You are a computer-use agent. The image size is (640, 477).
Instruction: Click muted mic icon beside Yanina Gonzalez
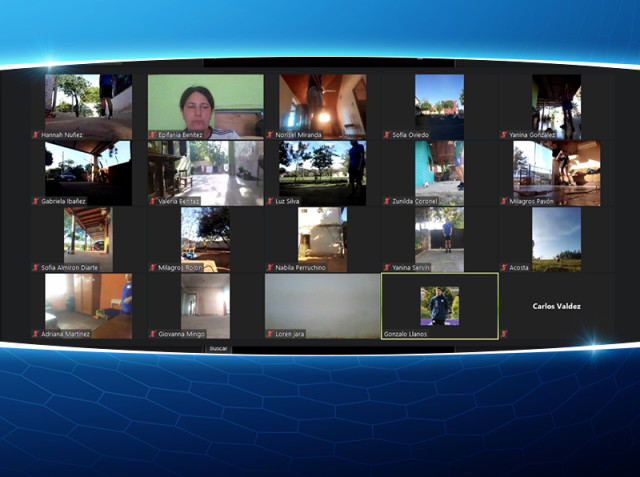click(504, 135)
